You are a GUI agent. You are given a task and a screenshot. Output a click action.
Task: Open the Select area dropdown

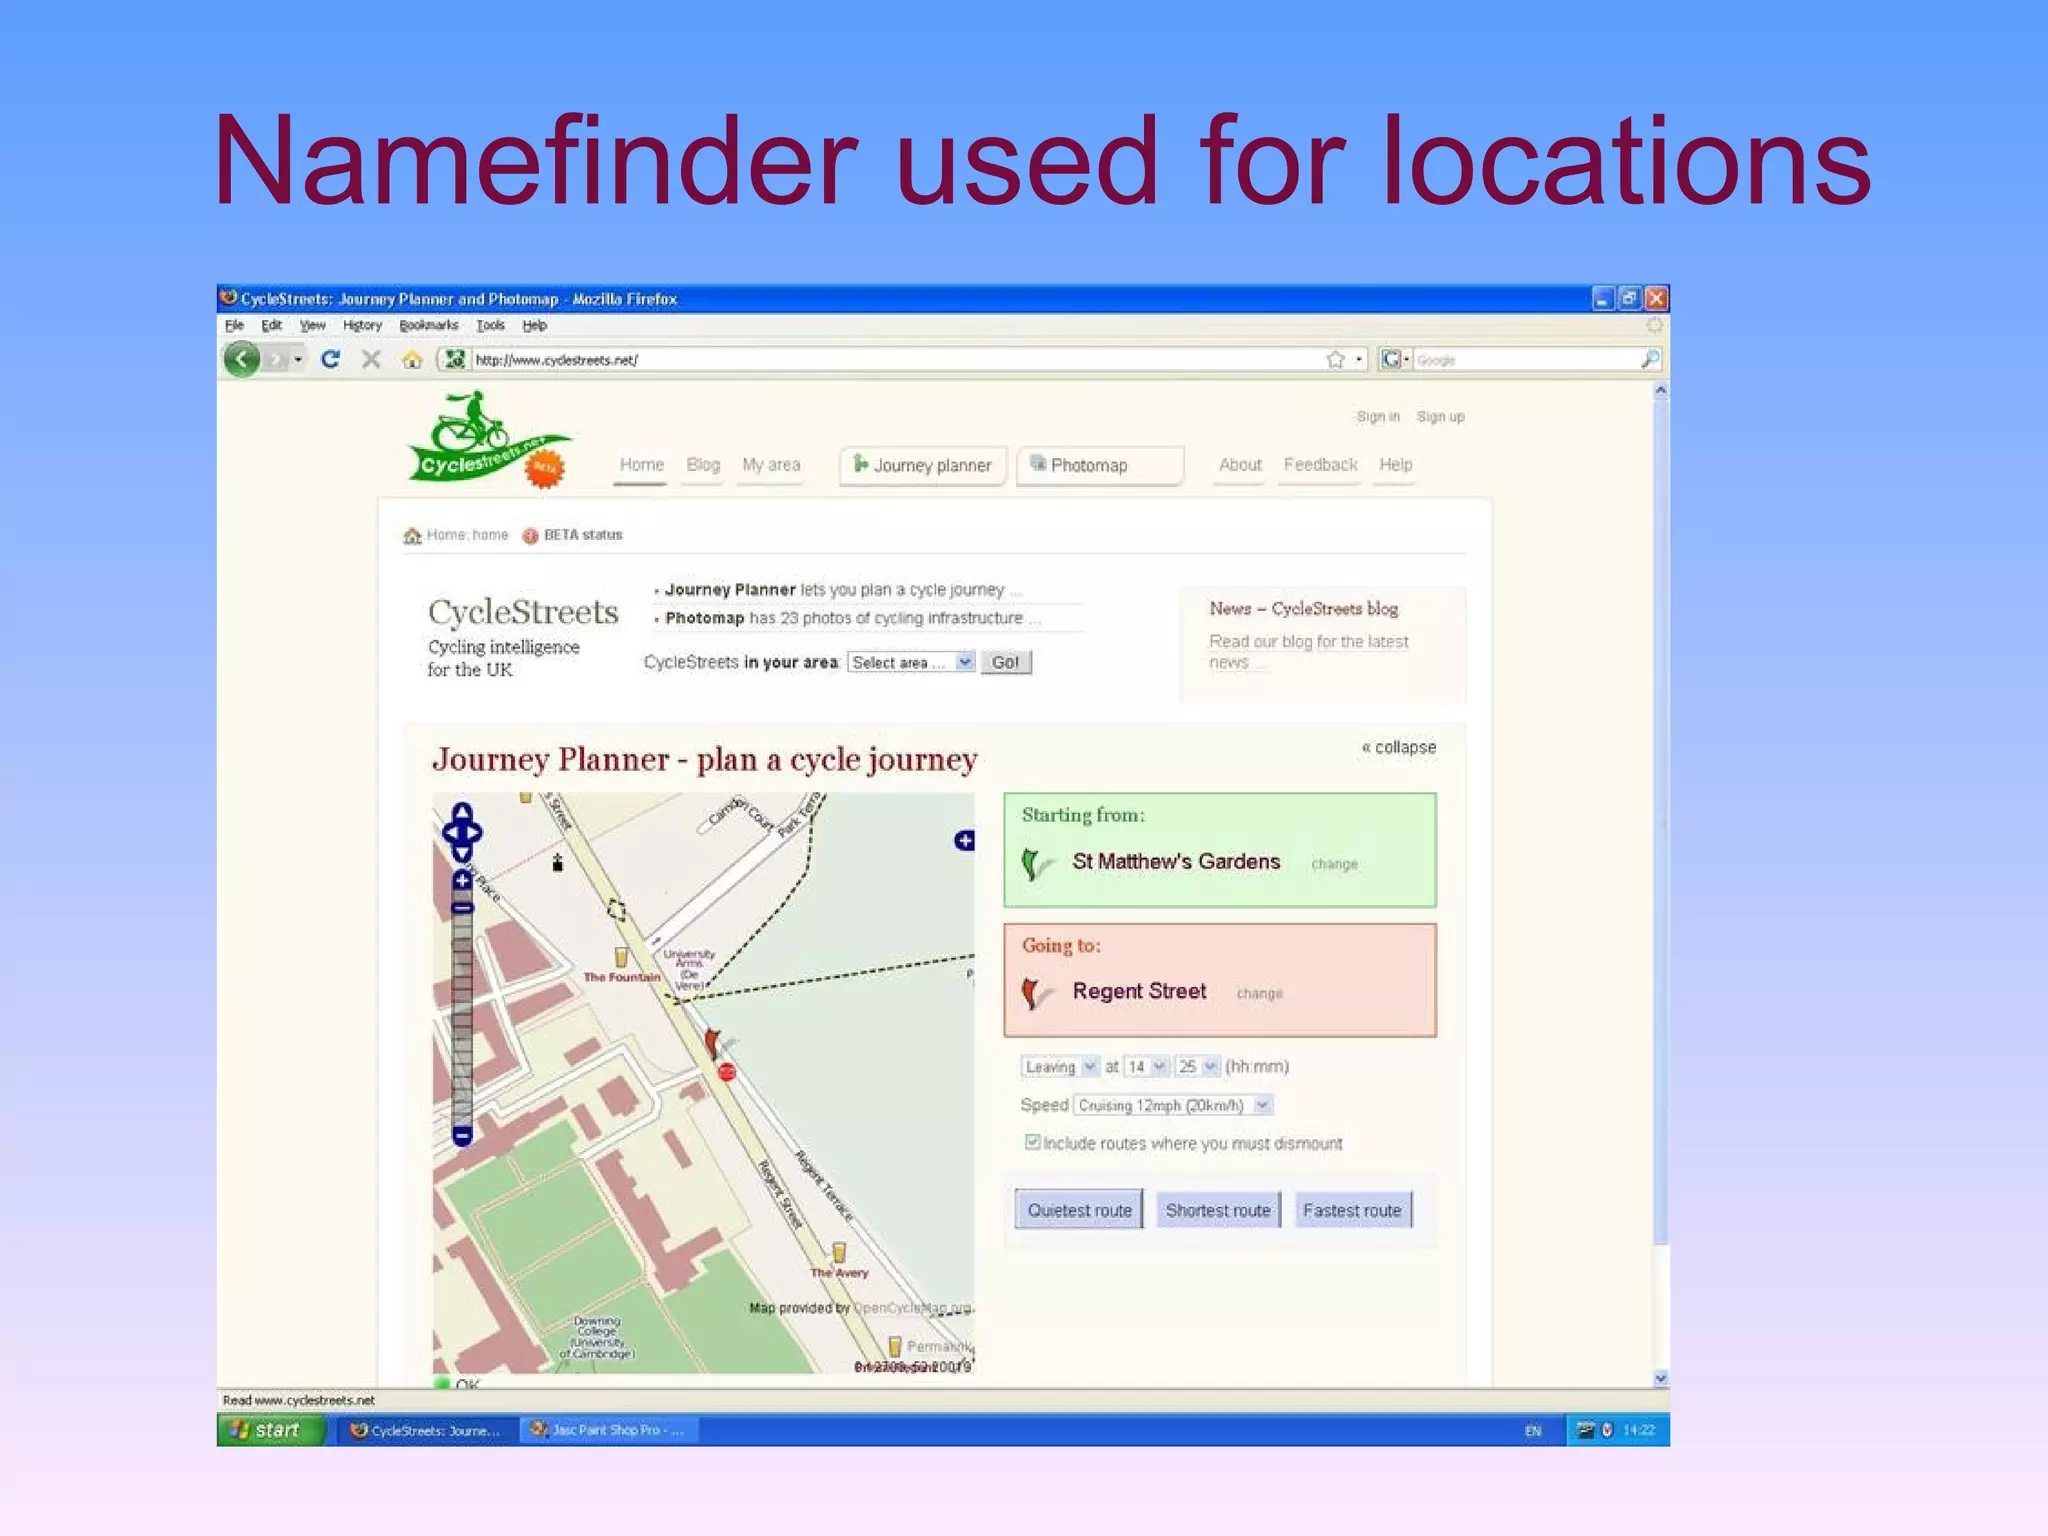tap(910, 662)
